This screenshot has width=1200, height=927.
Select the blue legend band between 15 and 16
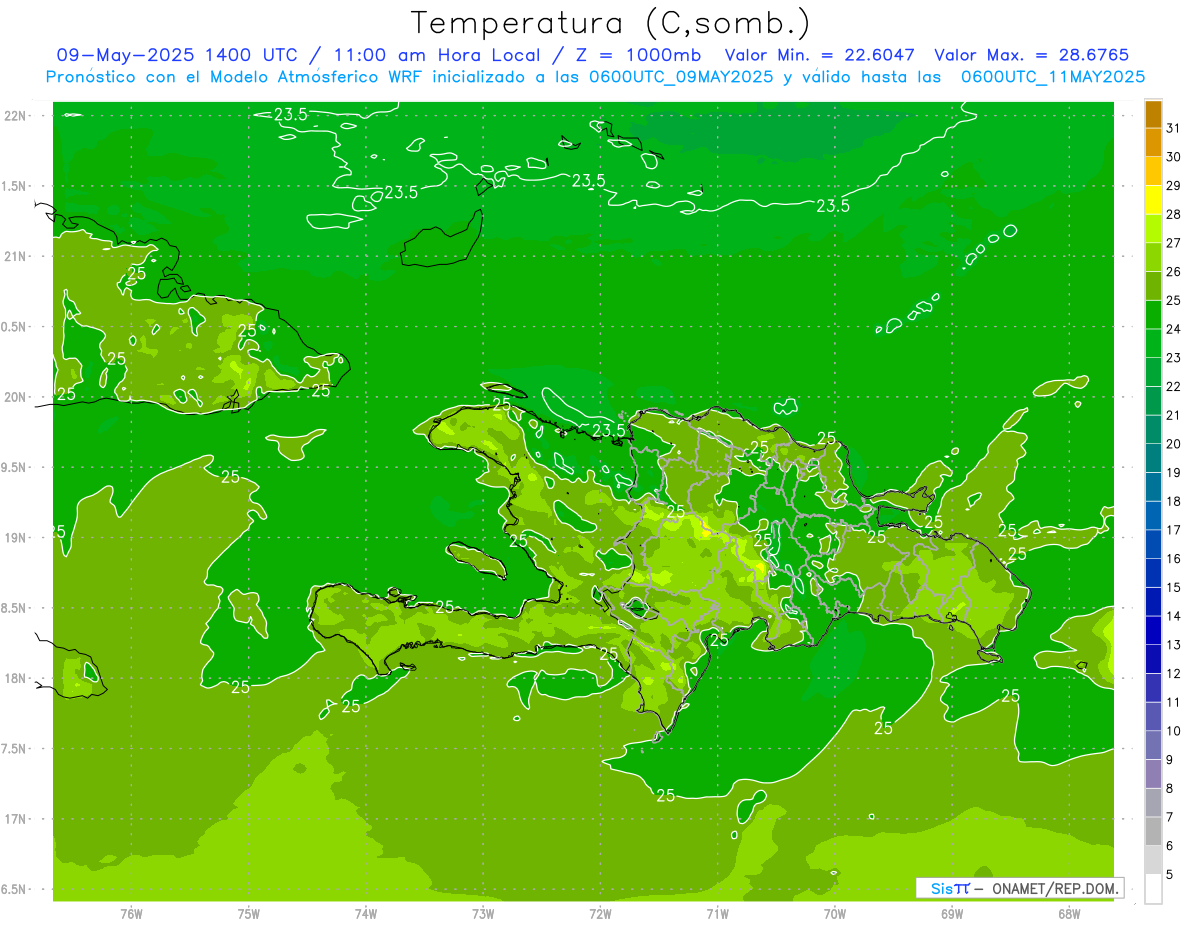coord(1153,574)
